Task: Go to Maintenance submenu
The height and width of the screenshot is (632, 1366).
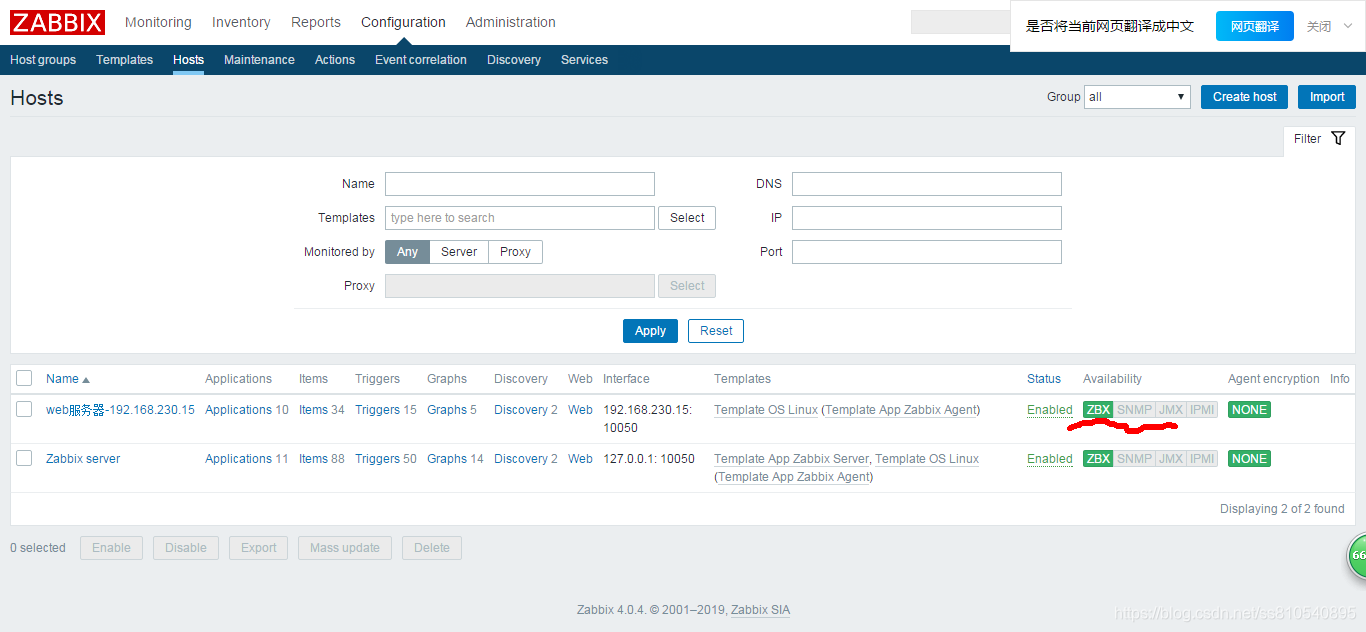Action: click(259, 60)
